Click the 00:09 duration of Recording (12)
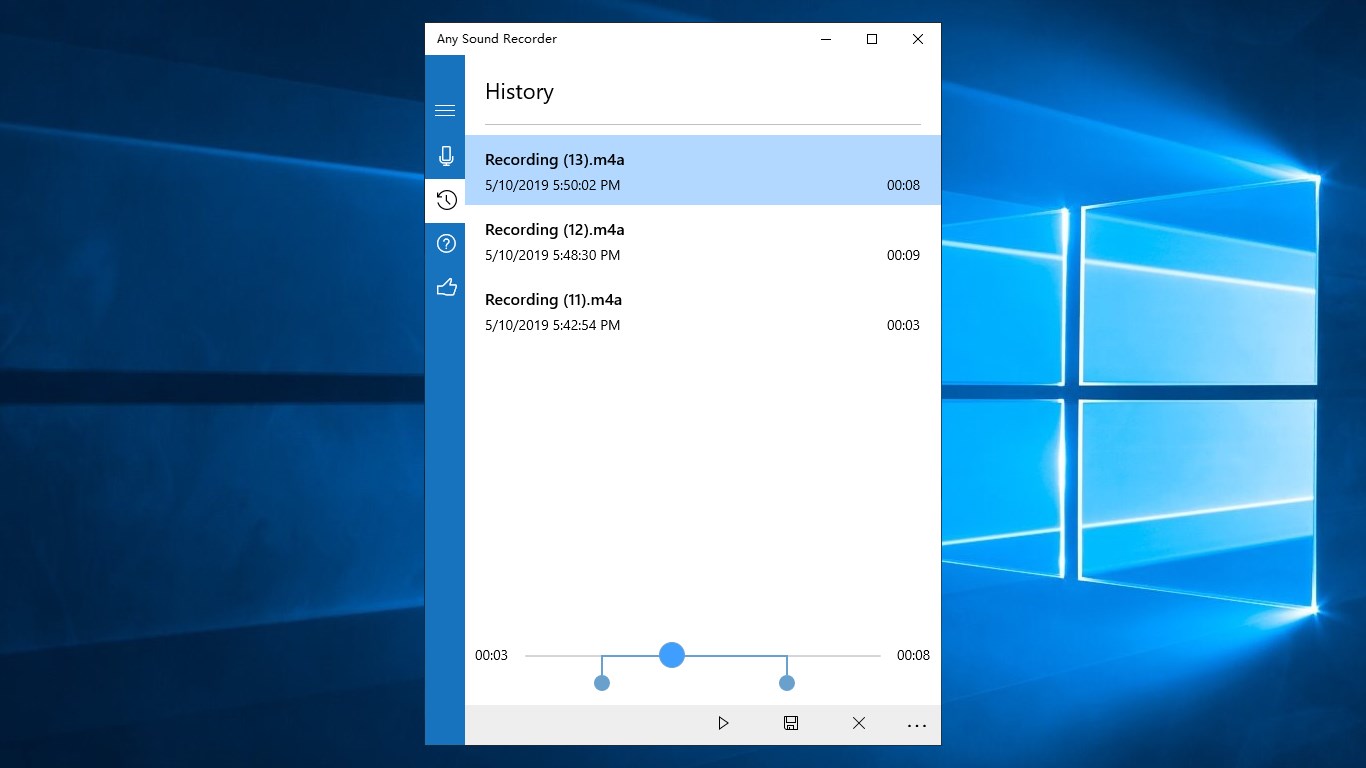The width and height of the screenshot is (1366, 768). coord(903,255)
